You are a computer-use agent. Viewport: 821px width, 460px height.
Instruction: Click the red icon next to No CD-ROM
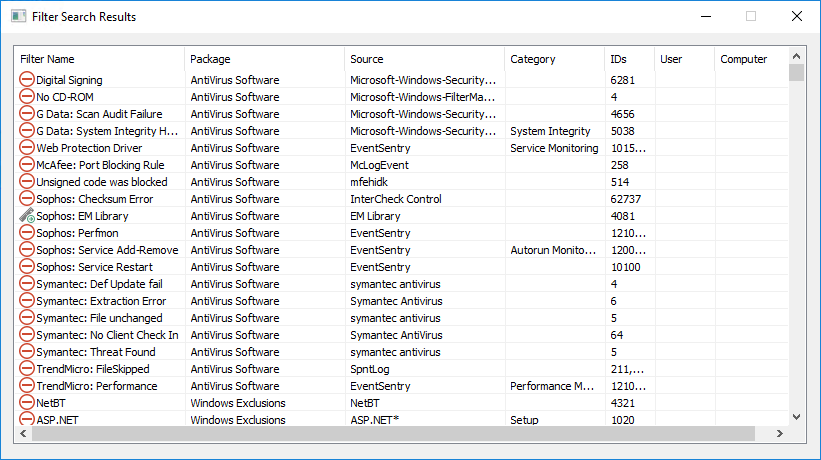(27, 96)
